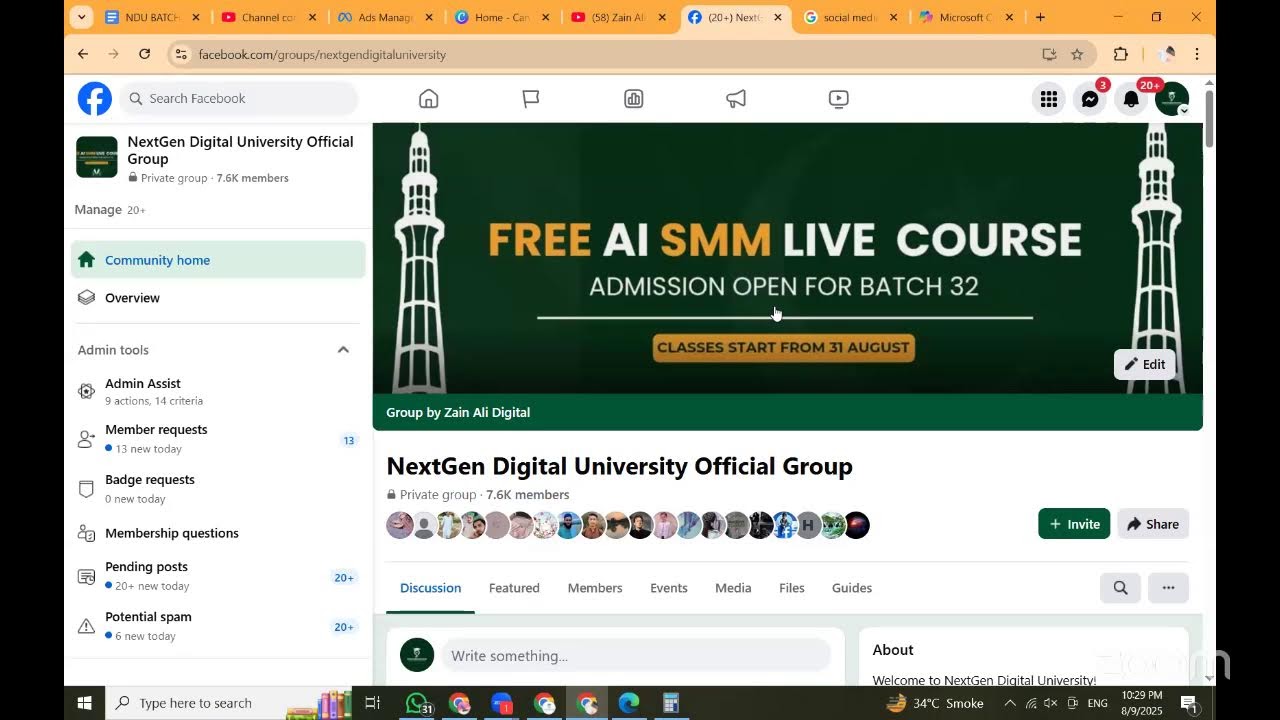Reload the page

(x=145, y=54)
